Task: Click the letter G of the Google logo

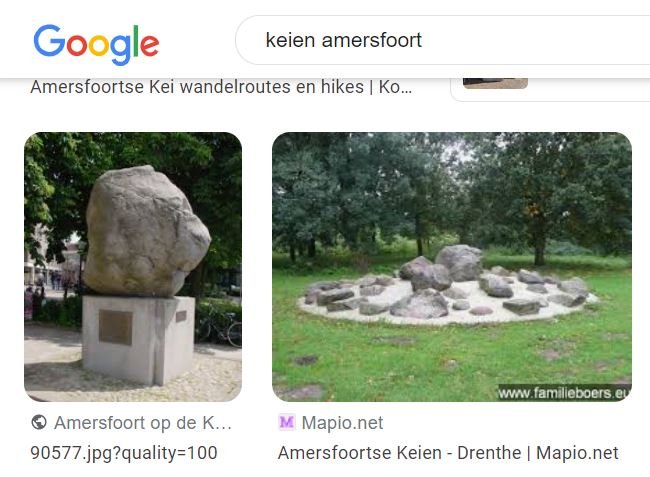Action: [49, 40]
